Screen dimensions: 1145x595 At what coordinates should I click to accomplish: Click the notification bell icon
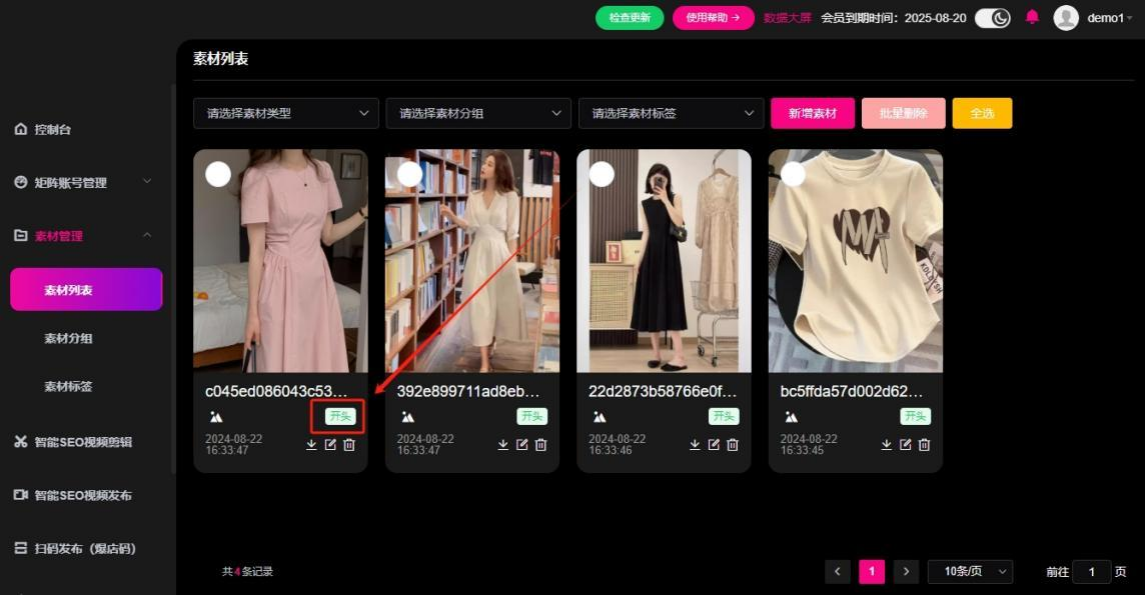click(1032, 17)
